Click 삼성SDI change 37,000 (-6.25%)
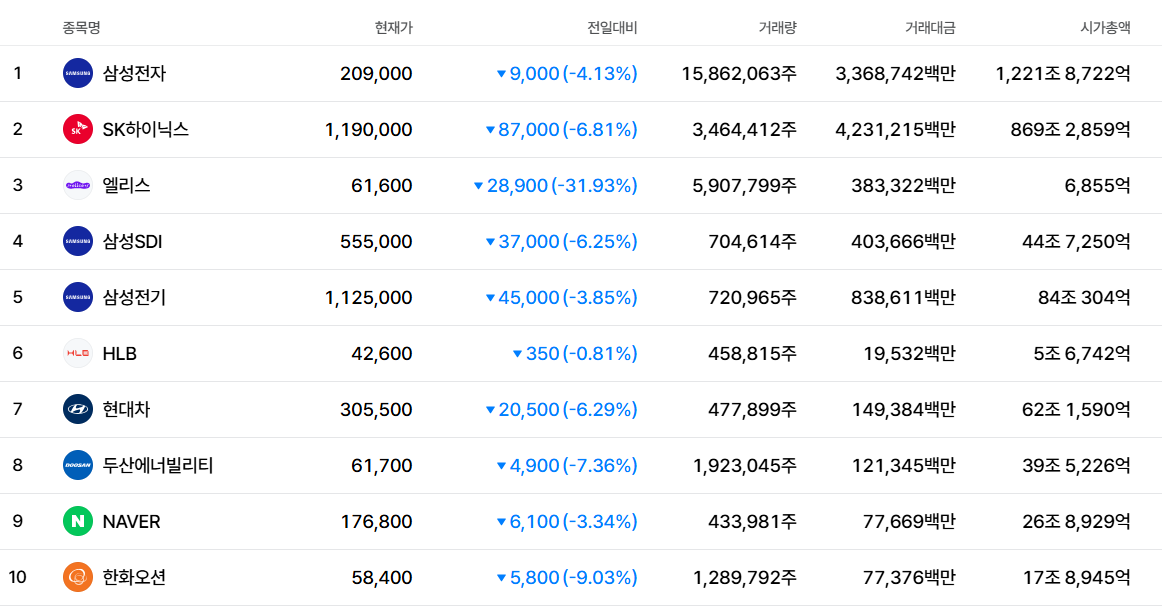 (561, 242)
